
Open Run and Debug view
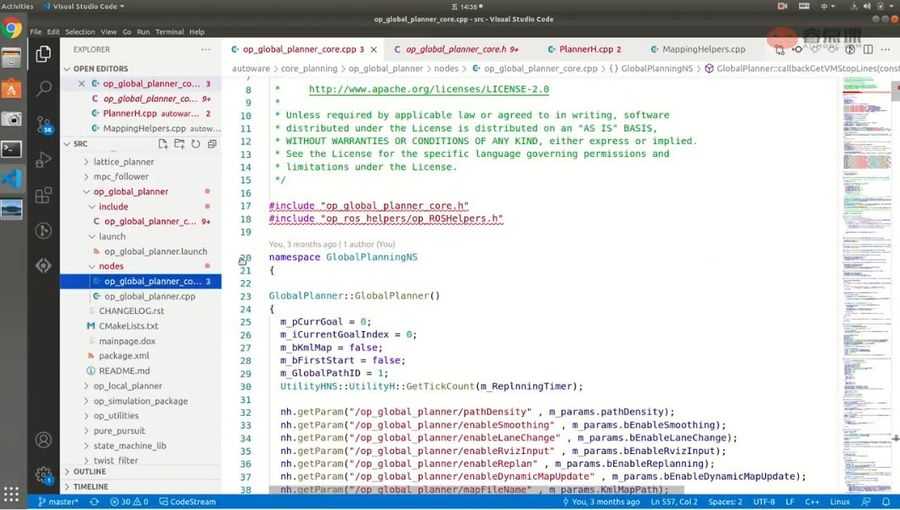click(44, 159)
